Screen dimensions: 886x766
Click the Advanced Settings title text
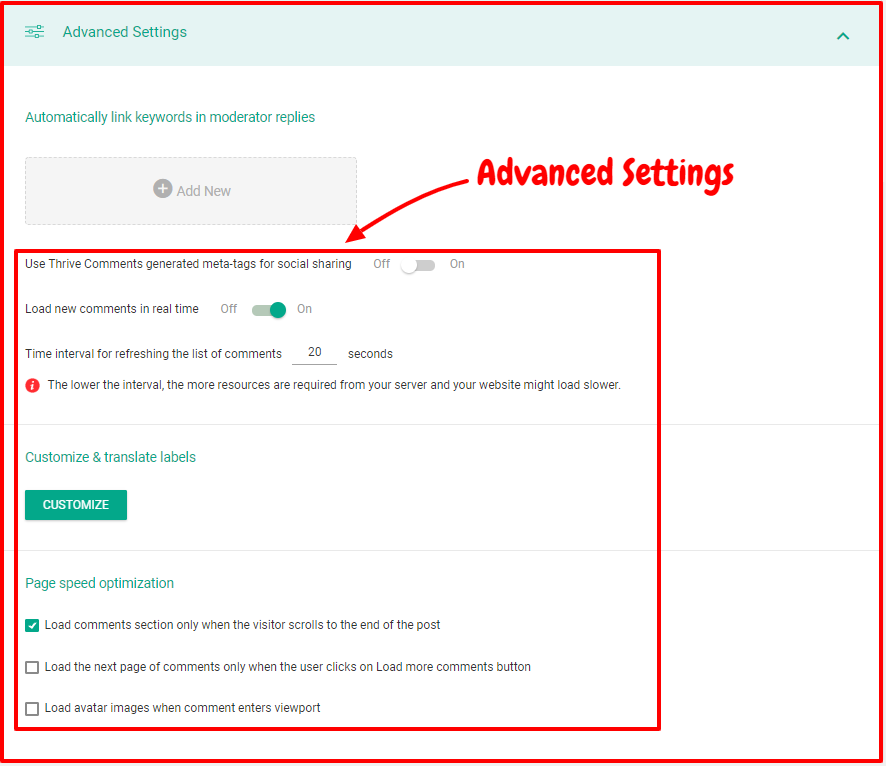[x=124, y=32]
